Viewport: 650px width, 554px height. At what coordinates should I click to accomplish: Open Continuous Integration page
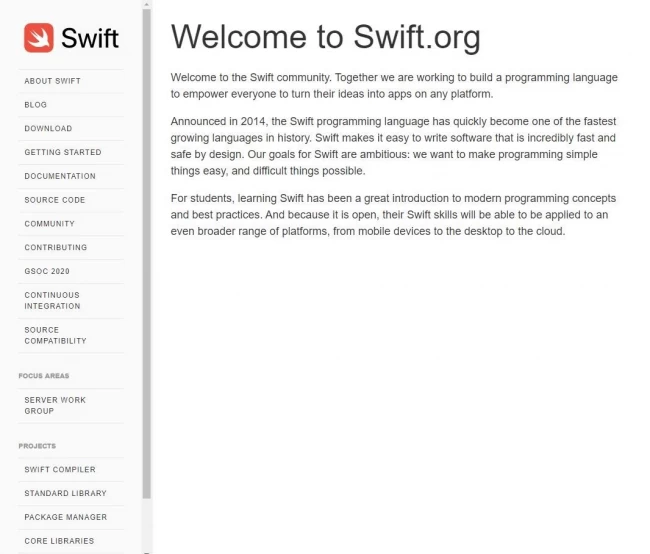52,301
